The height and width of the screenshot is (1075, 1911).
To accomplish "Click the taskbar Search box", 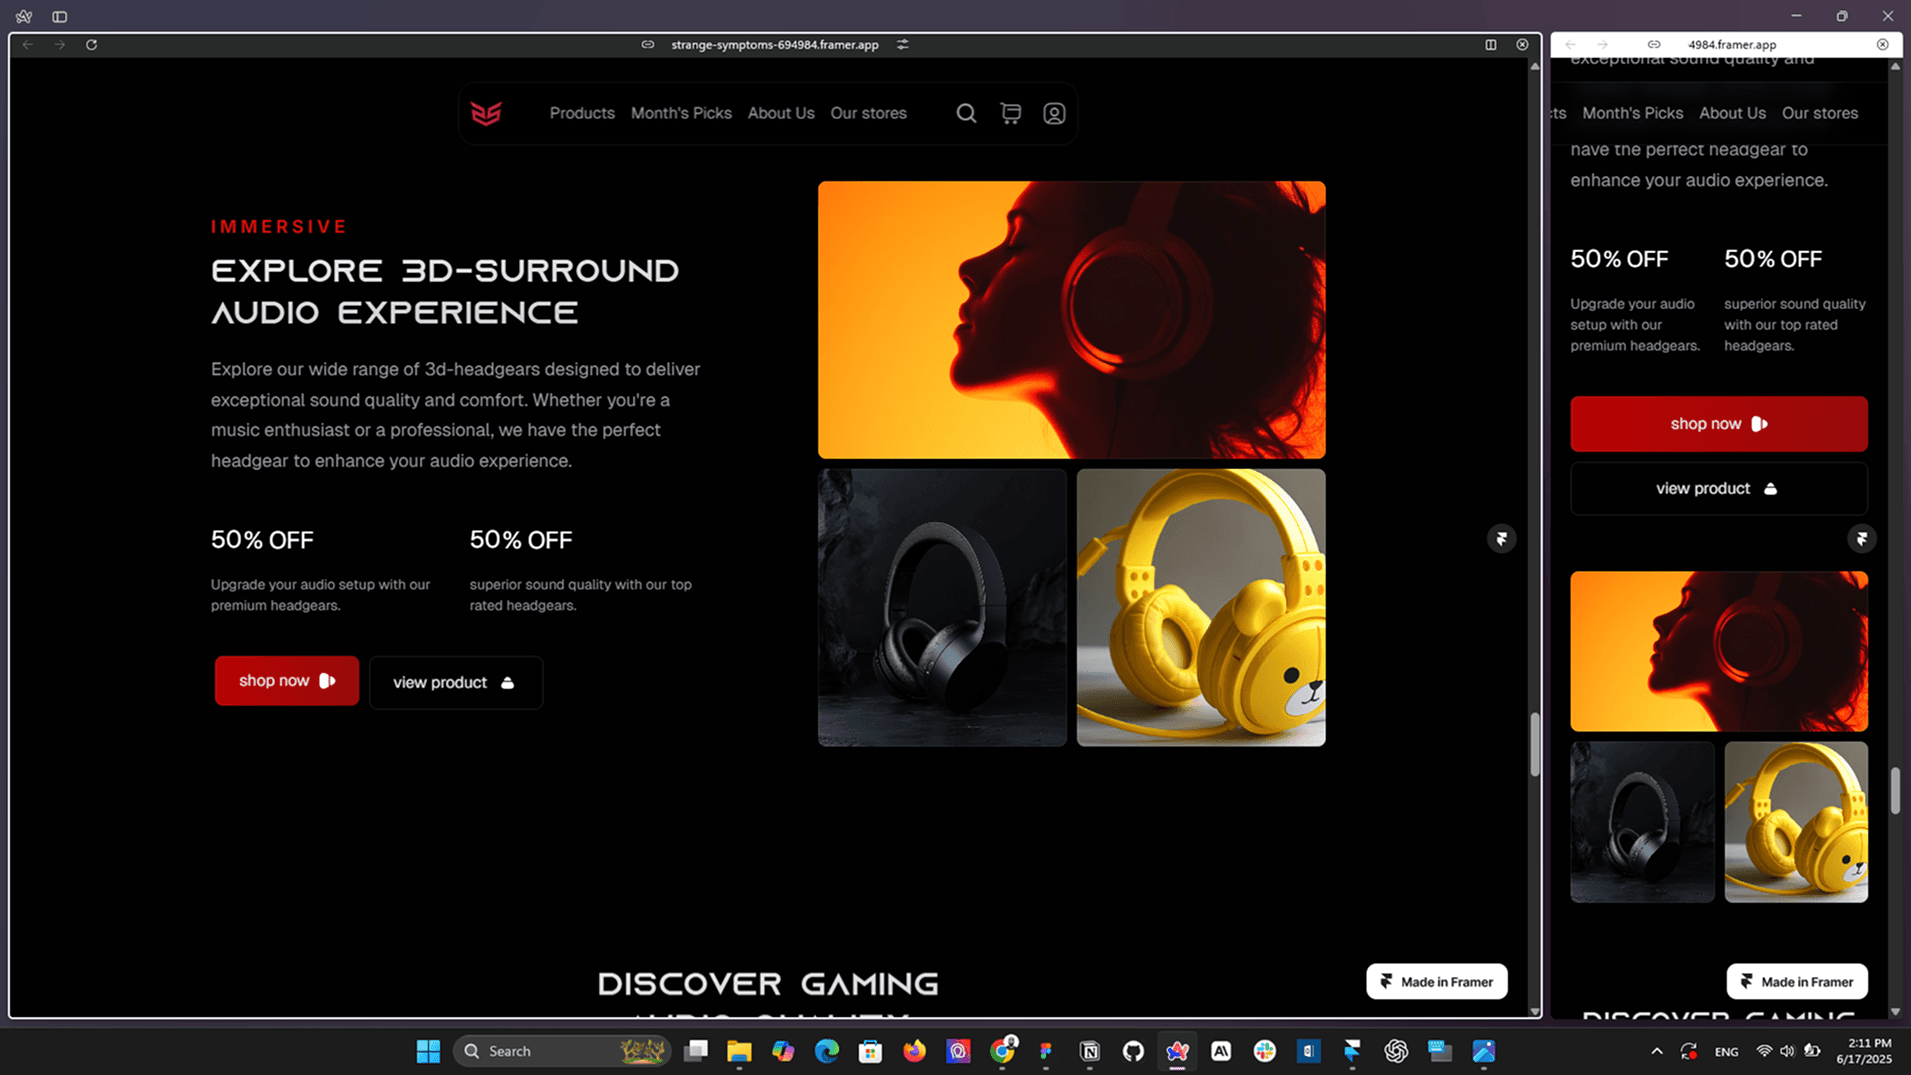I will pyautogui.click(x=562, y=1051).
